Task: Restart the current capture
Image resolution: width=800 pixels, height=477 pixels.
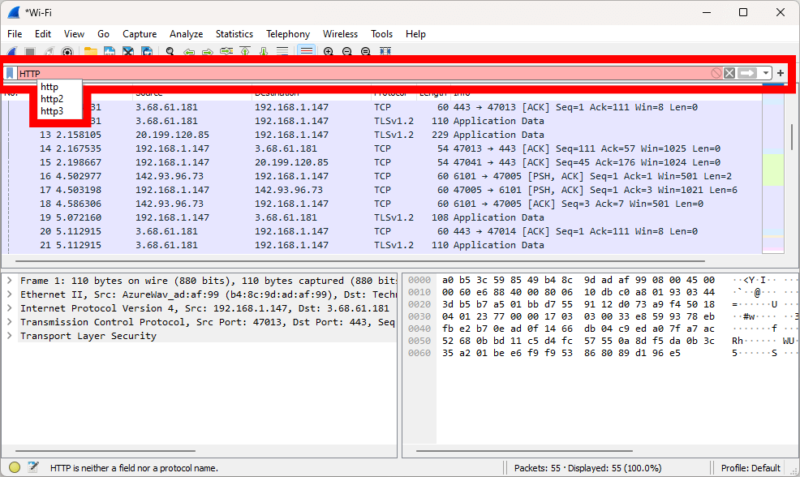Action: point(49,52)
